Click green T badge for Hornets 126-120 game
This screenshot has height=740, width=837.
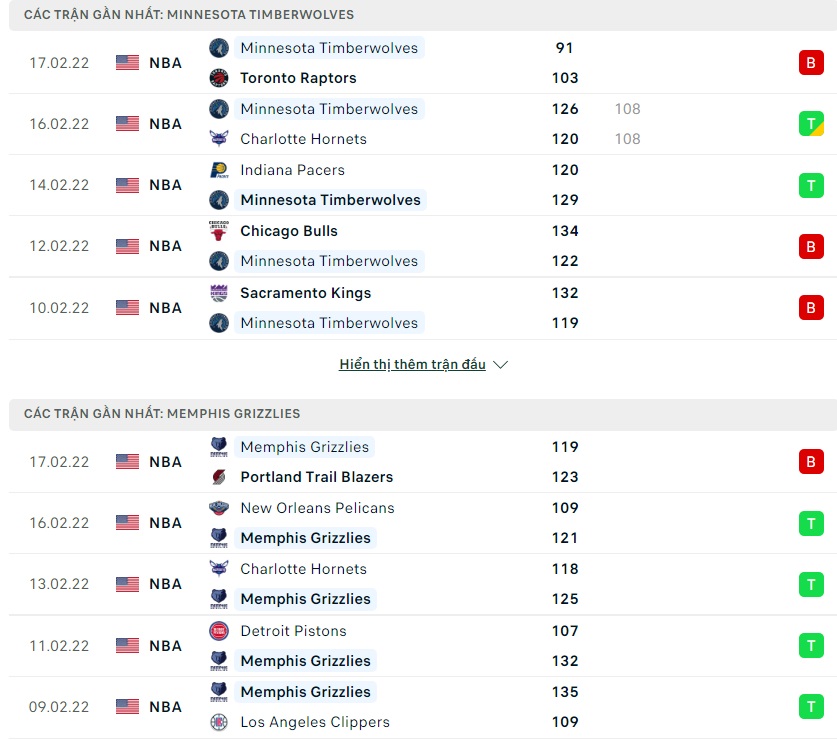tap(810, 124)
